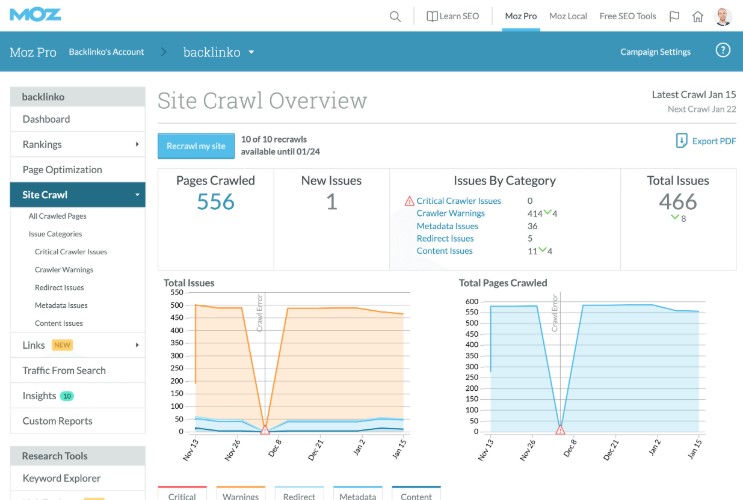Click Moz Pro header title

pos(33,52)
